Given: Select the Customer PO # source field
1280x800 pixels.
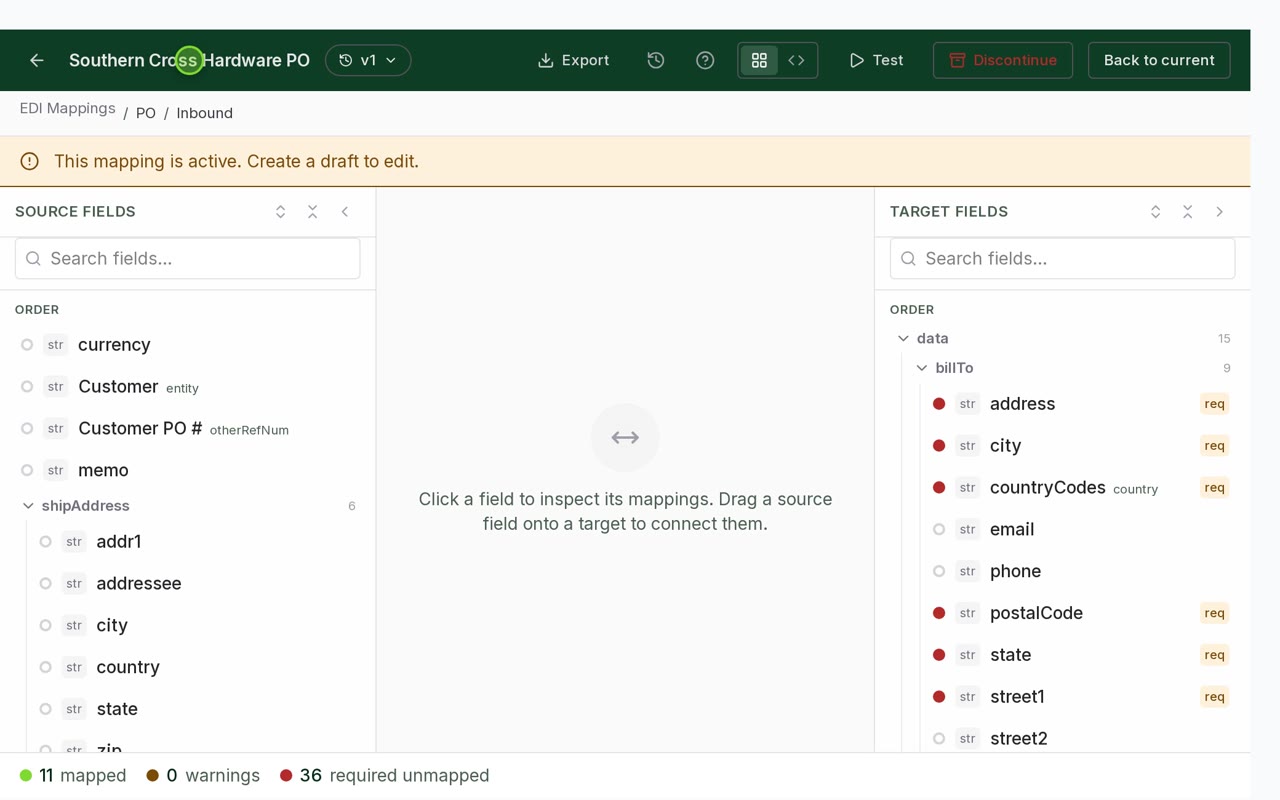Looking at the screenshot, I should pos(188,429).
